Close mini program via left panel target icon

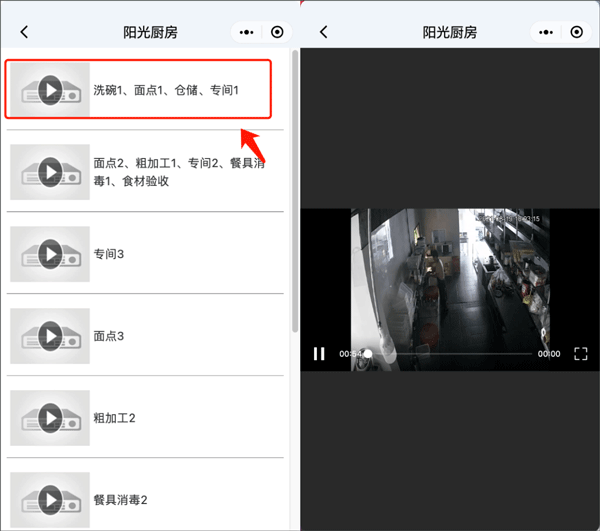coord(277,32)
